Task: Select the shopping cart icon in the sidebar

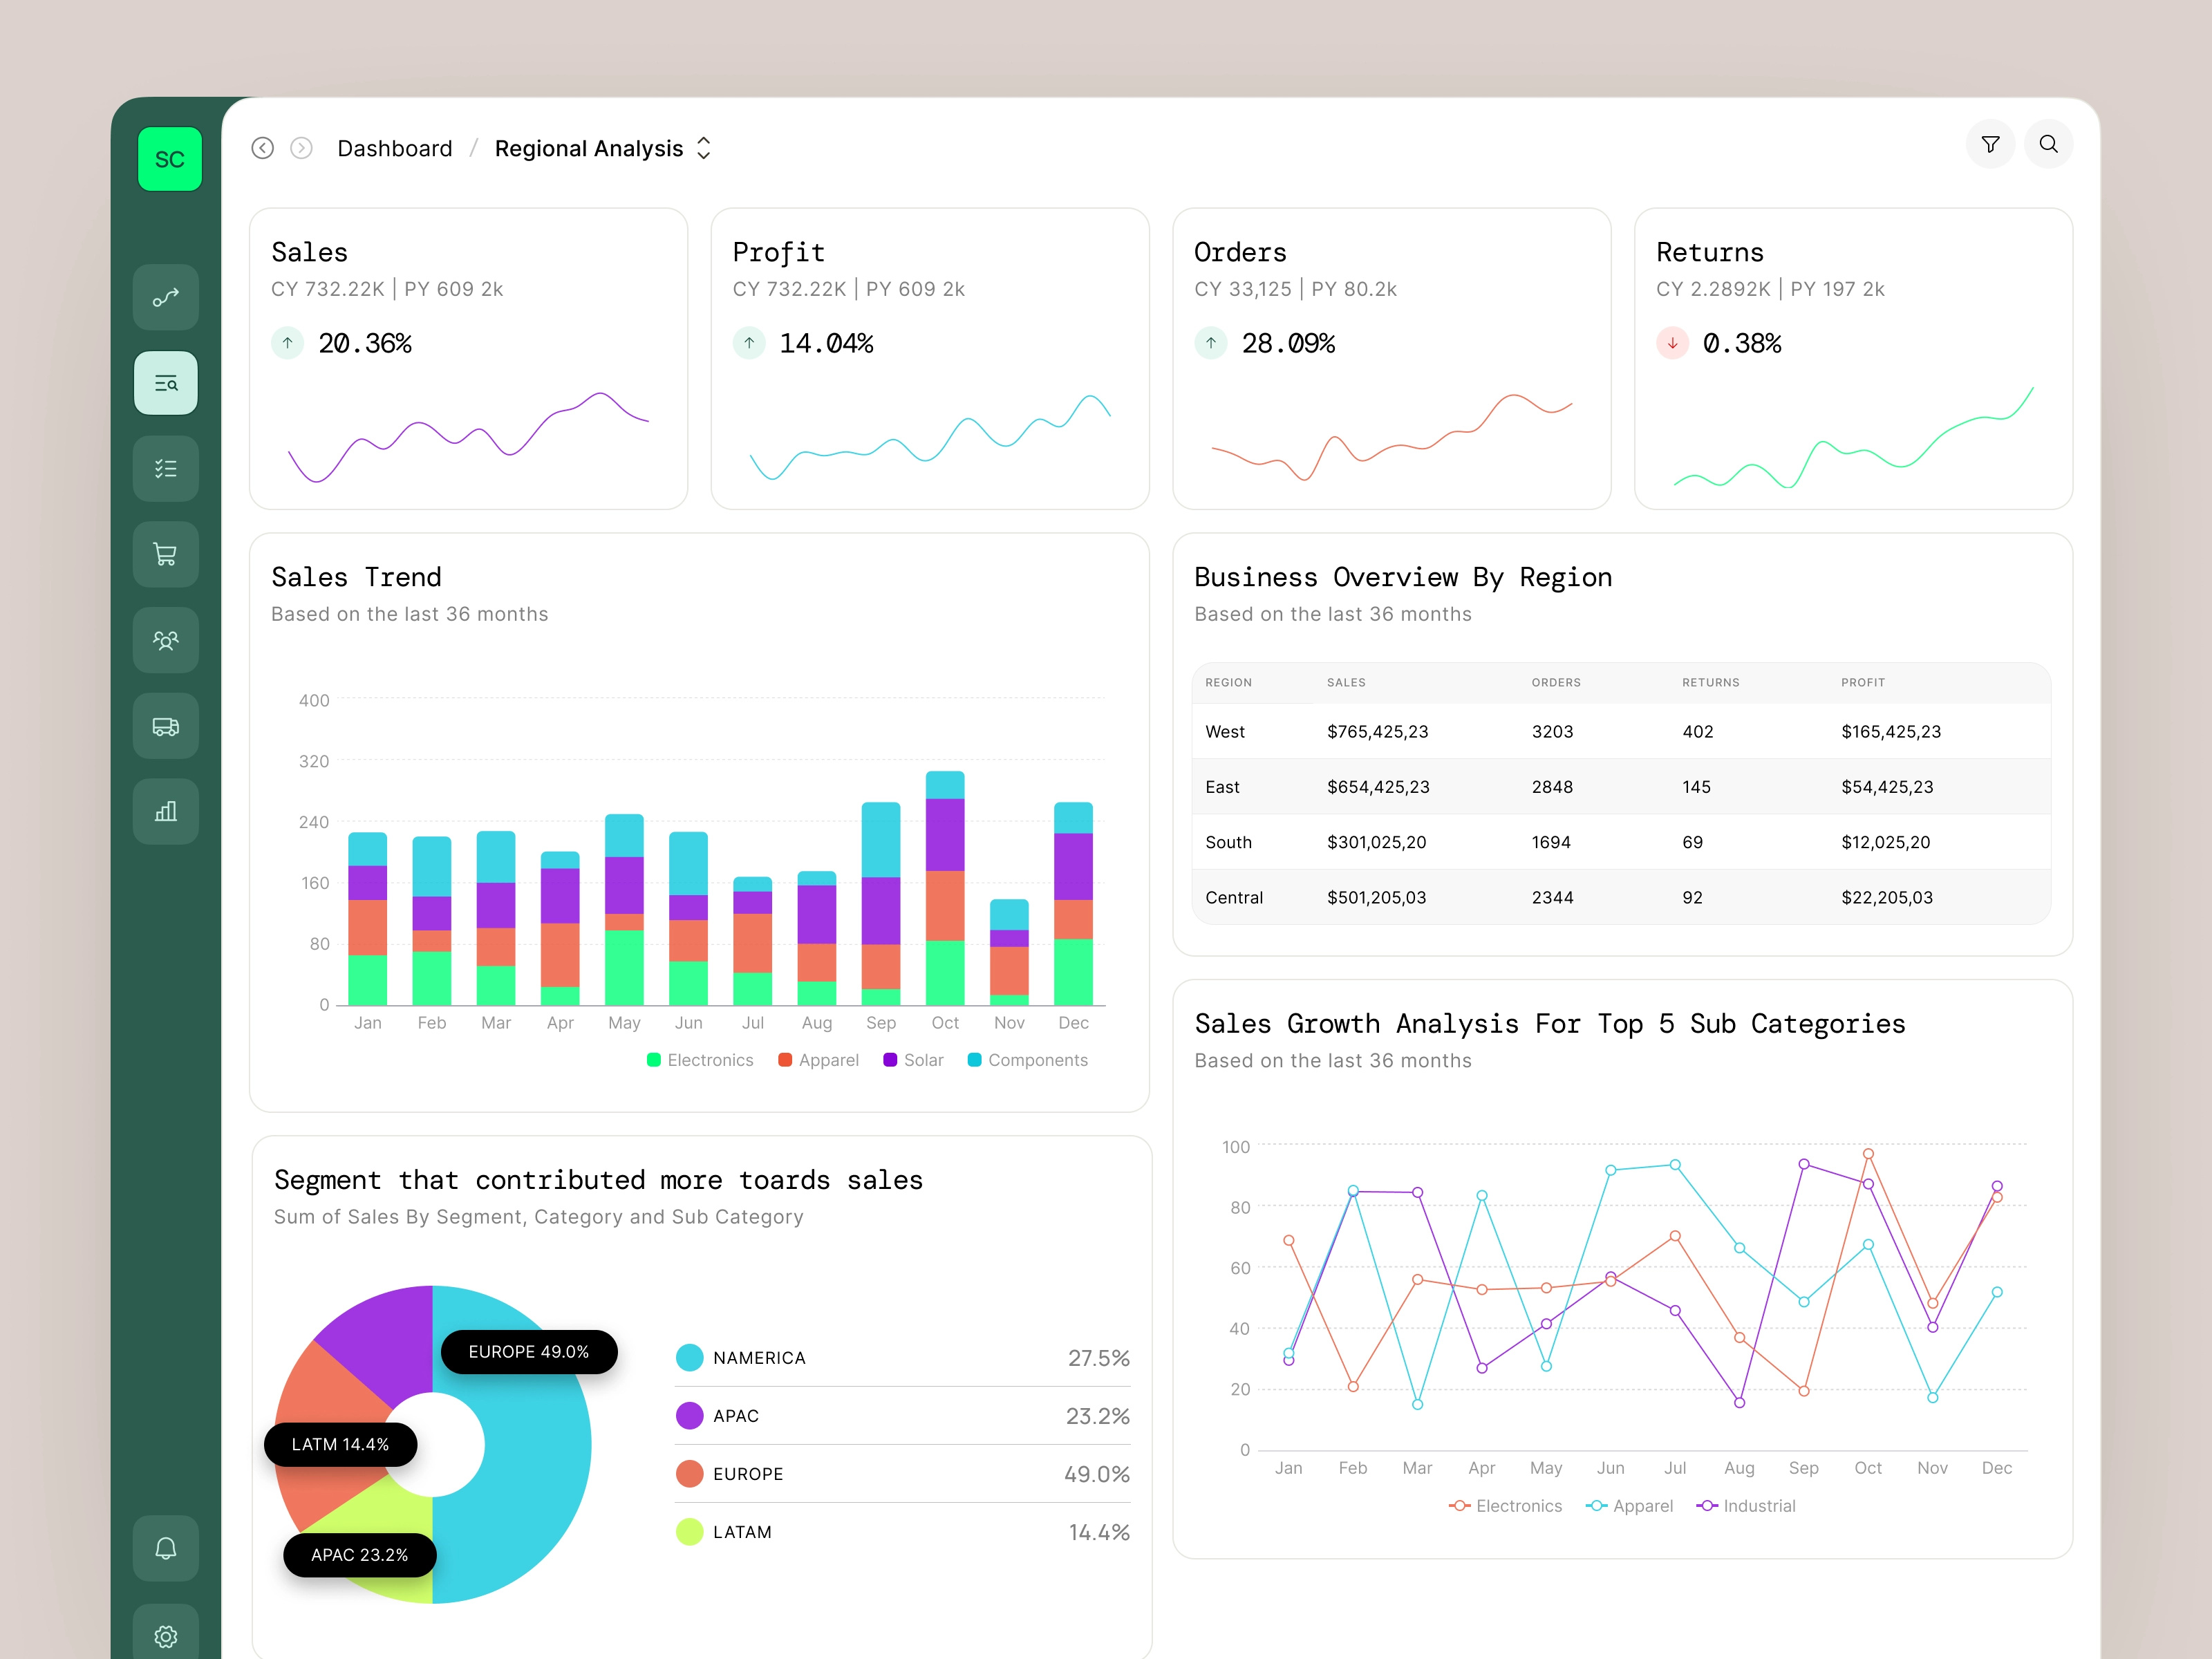Action: 166,554
